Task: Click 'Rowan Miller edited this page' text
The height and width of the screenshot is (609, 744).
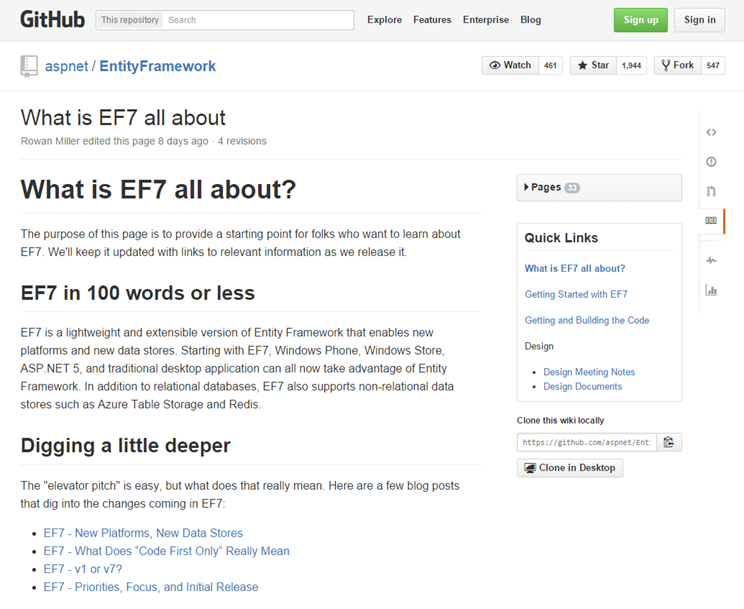Action: [88, 141]
